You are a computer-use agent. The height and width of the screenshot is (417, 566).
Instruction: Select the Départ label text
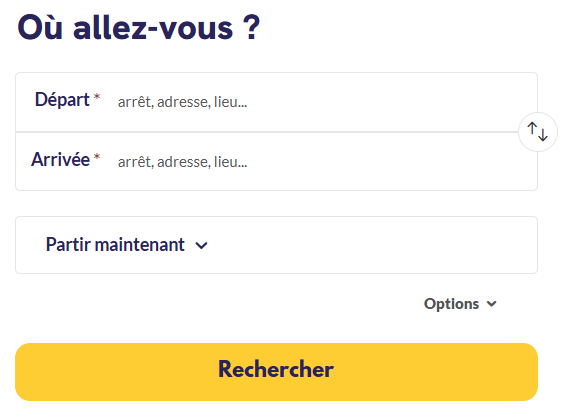[62, 100]
